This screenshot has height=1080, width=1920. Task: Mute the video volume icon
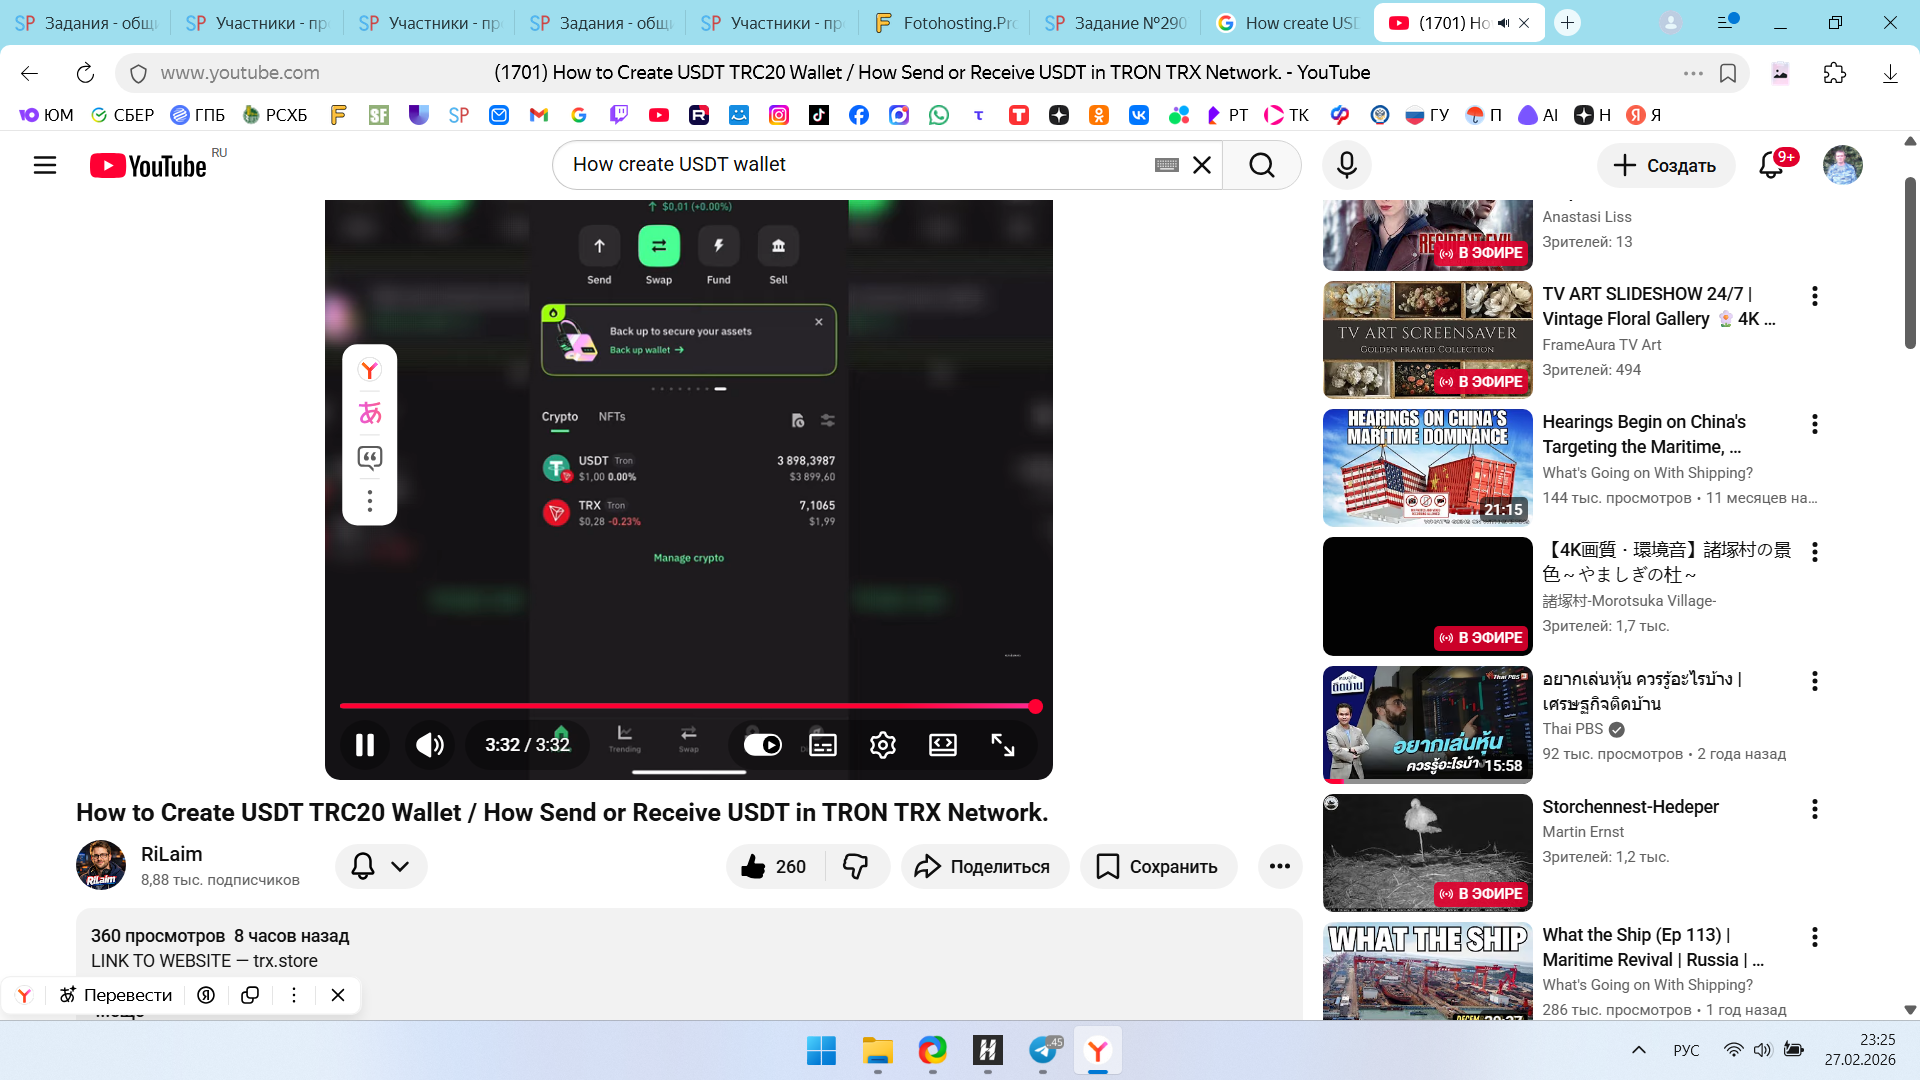pos(430,745)
